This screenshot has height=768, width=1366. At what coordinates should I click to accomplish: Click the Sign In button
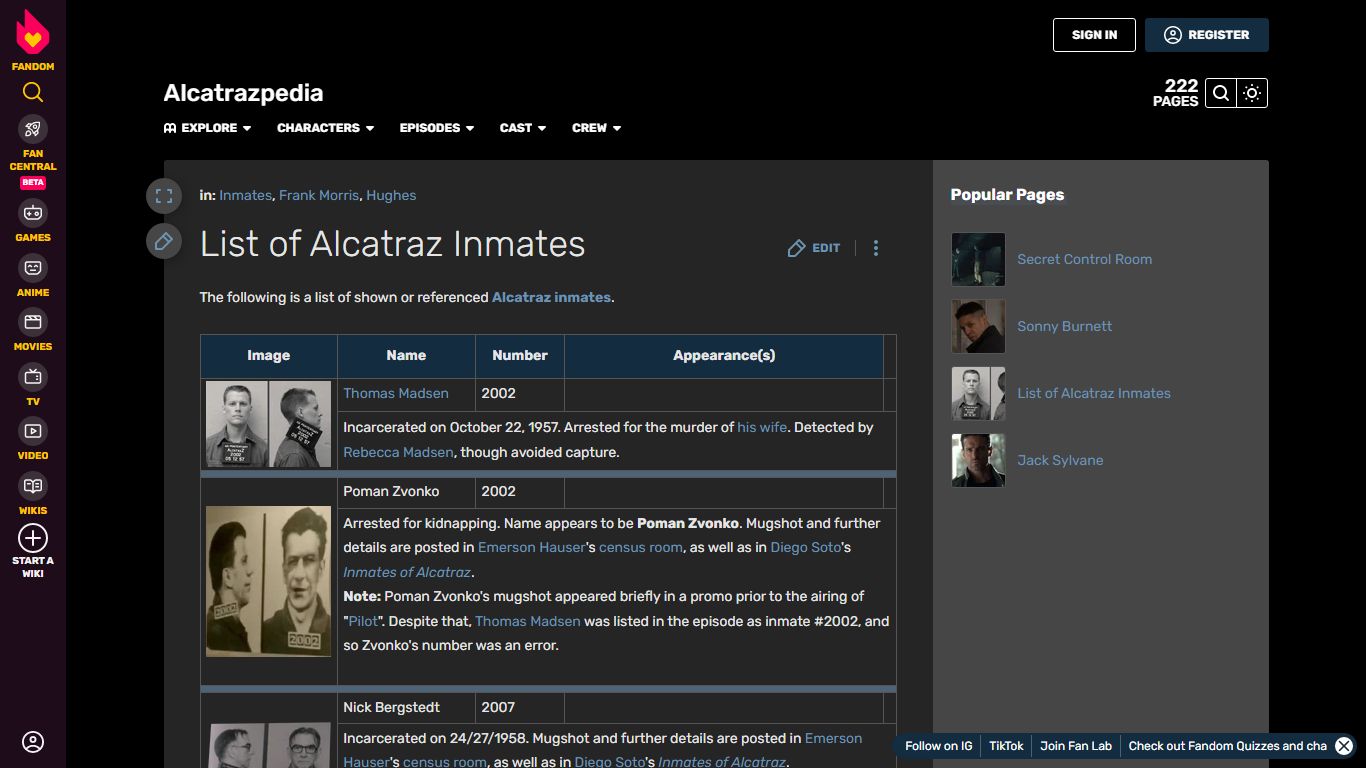[x=1094, y=35]
